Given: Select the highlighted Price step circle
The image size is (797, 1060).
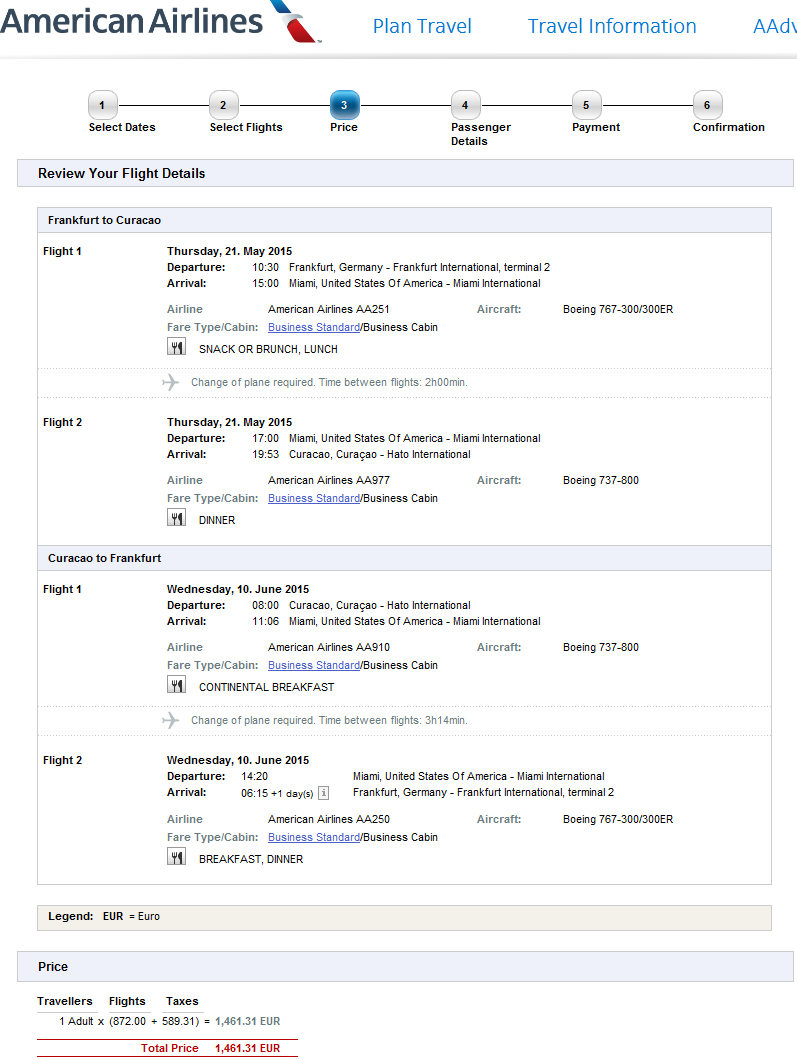Looking at the screenshot, I should tap(344, 104).
